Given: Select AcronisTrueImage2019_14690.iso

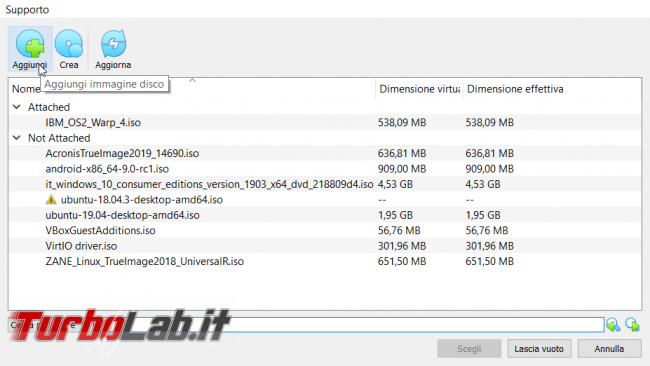Looking at the screenshot, I should tap(122, 153).
